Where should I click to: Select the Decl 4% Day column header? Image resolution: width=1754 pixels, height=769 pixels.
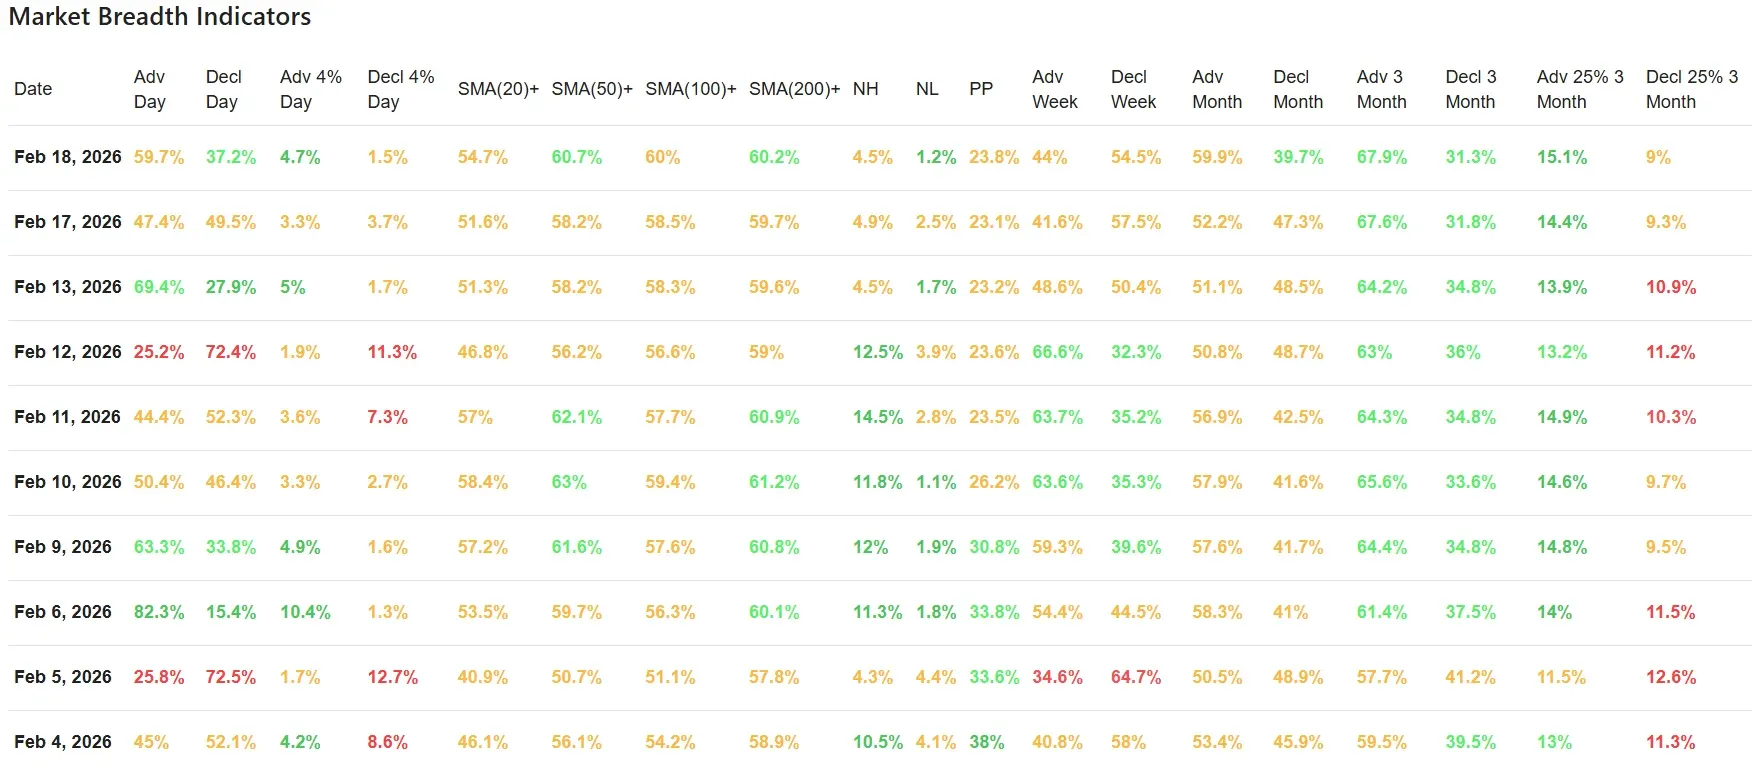[x=400, y=89]
